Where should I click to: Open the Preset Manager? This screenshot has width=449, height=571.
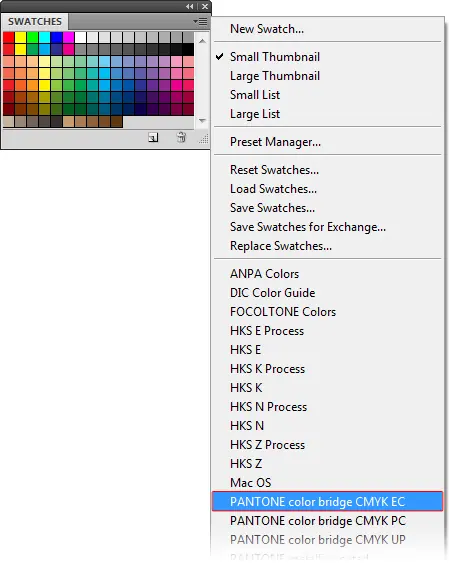pos(275,142)
